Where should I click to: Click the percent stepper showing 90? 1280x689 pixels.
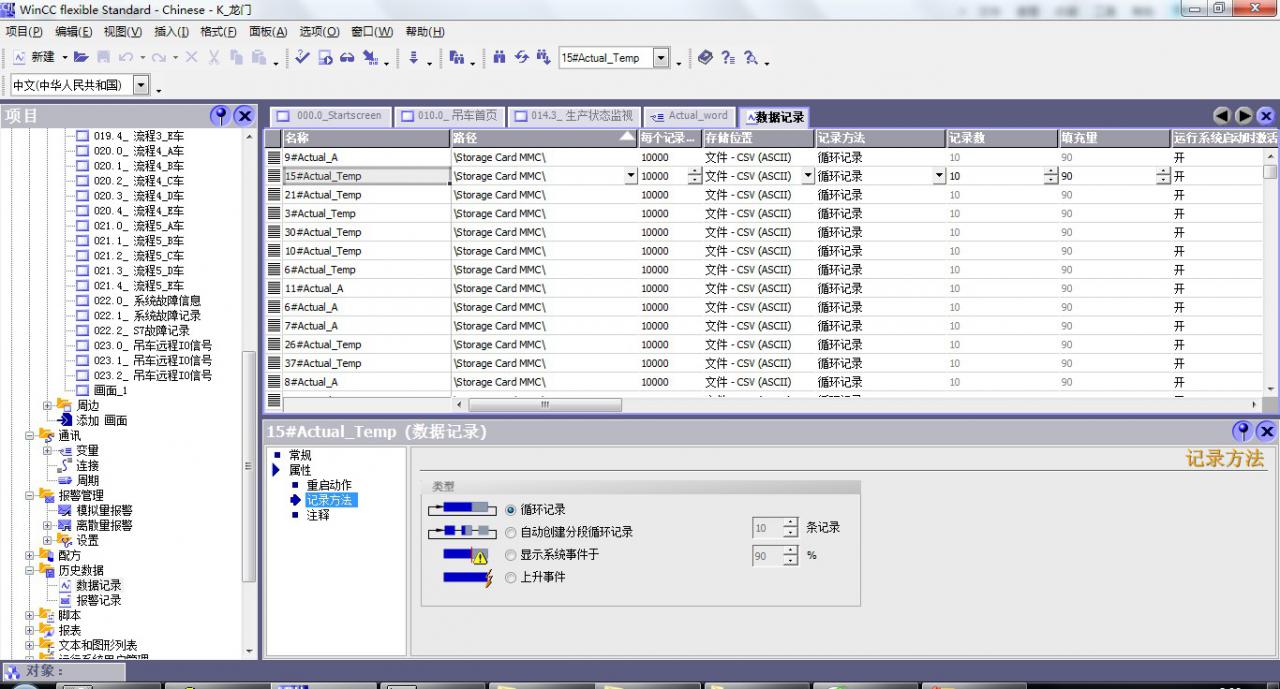click(791, 555)
